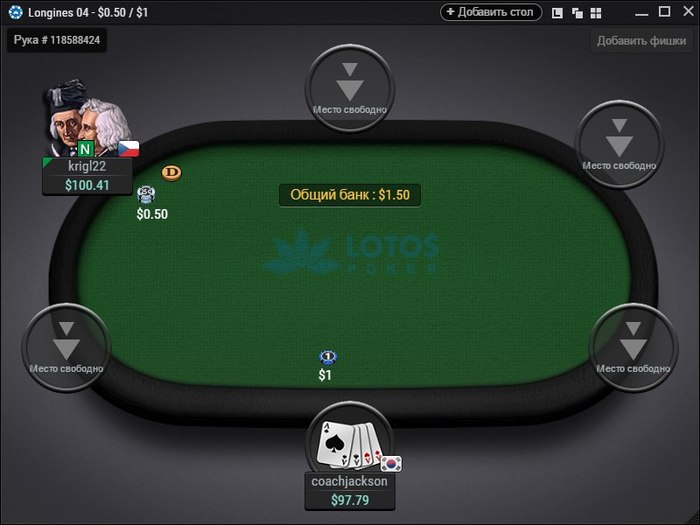Screen dimensions: 700x525
Task: Select the cascade windows layout icon
Action: point(577,13)
